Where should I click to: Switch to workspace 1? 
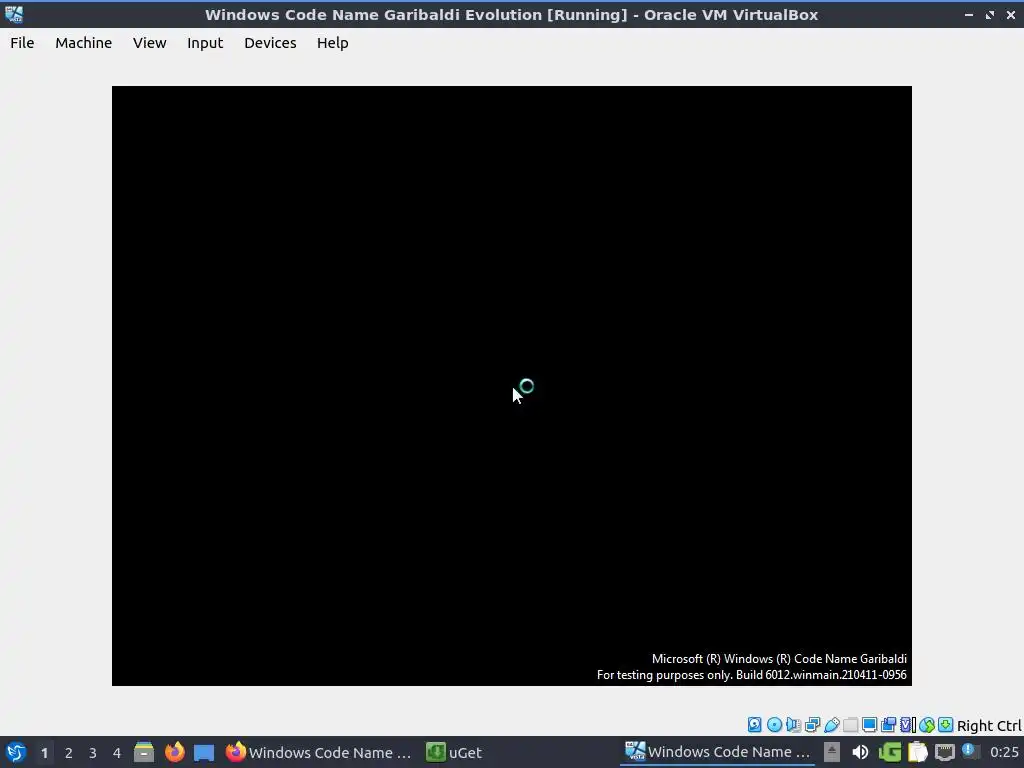point(44,752)
